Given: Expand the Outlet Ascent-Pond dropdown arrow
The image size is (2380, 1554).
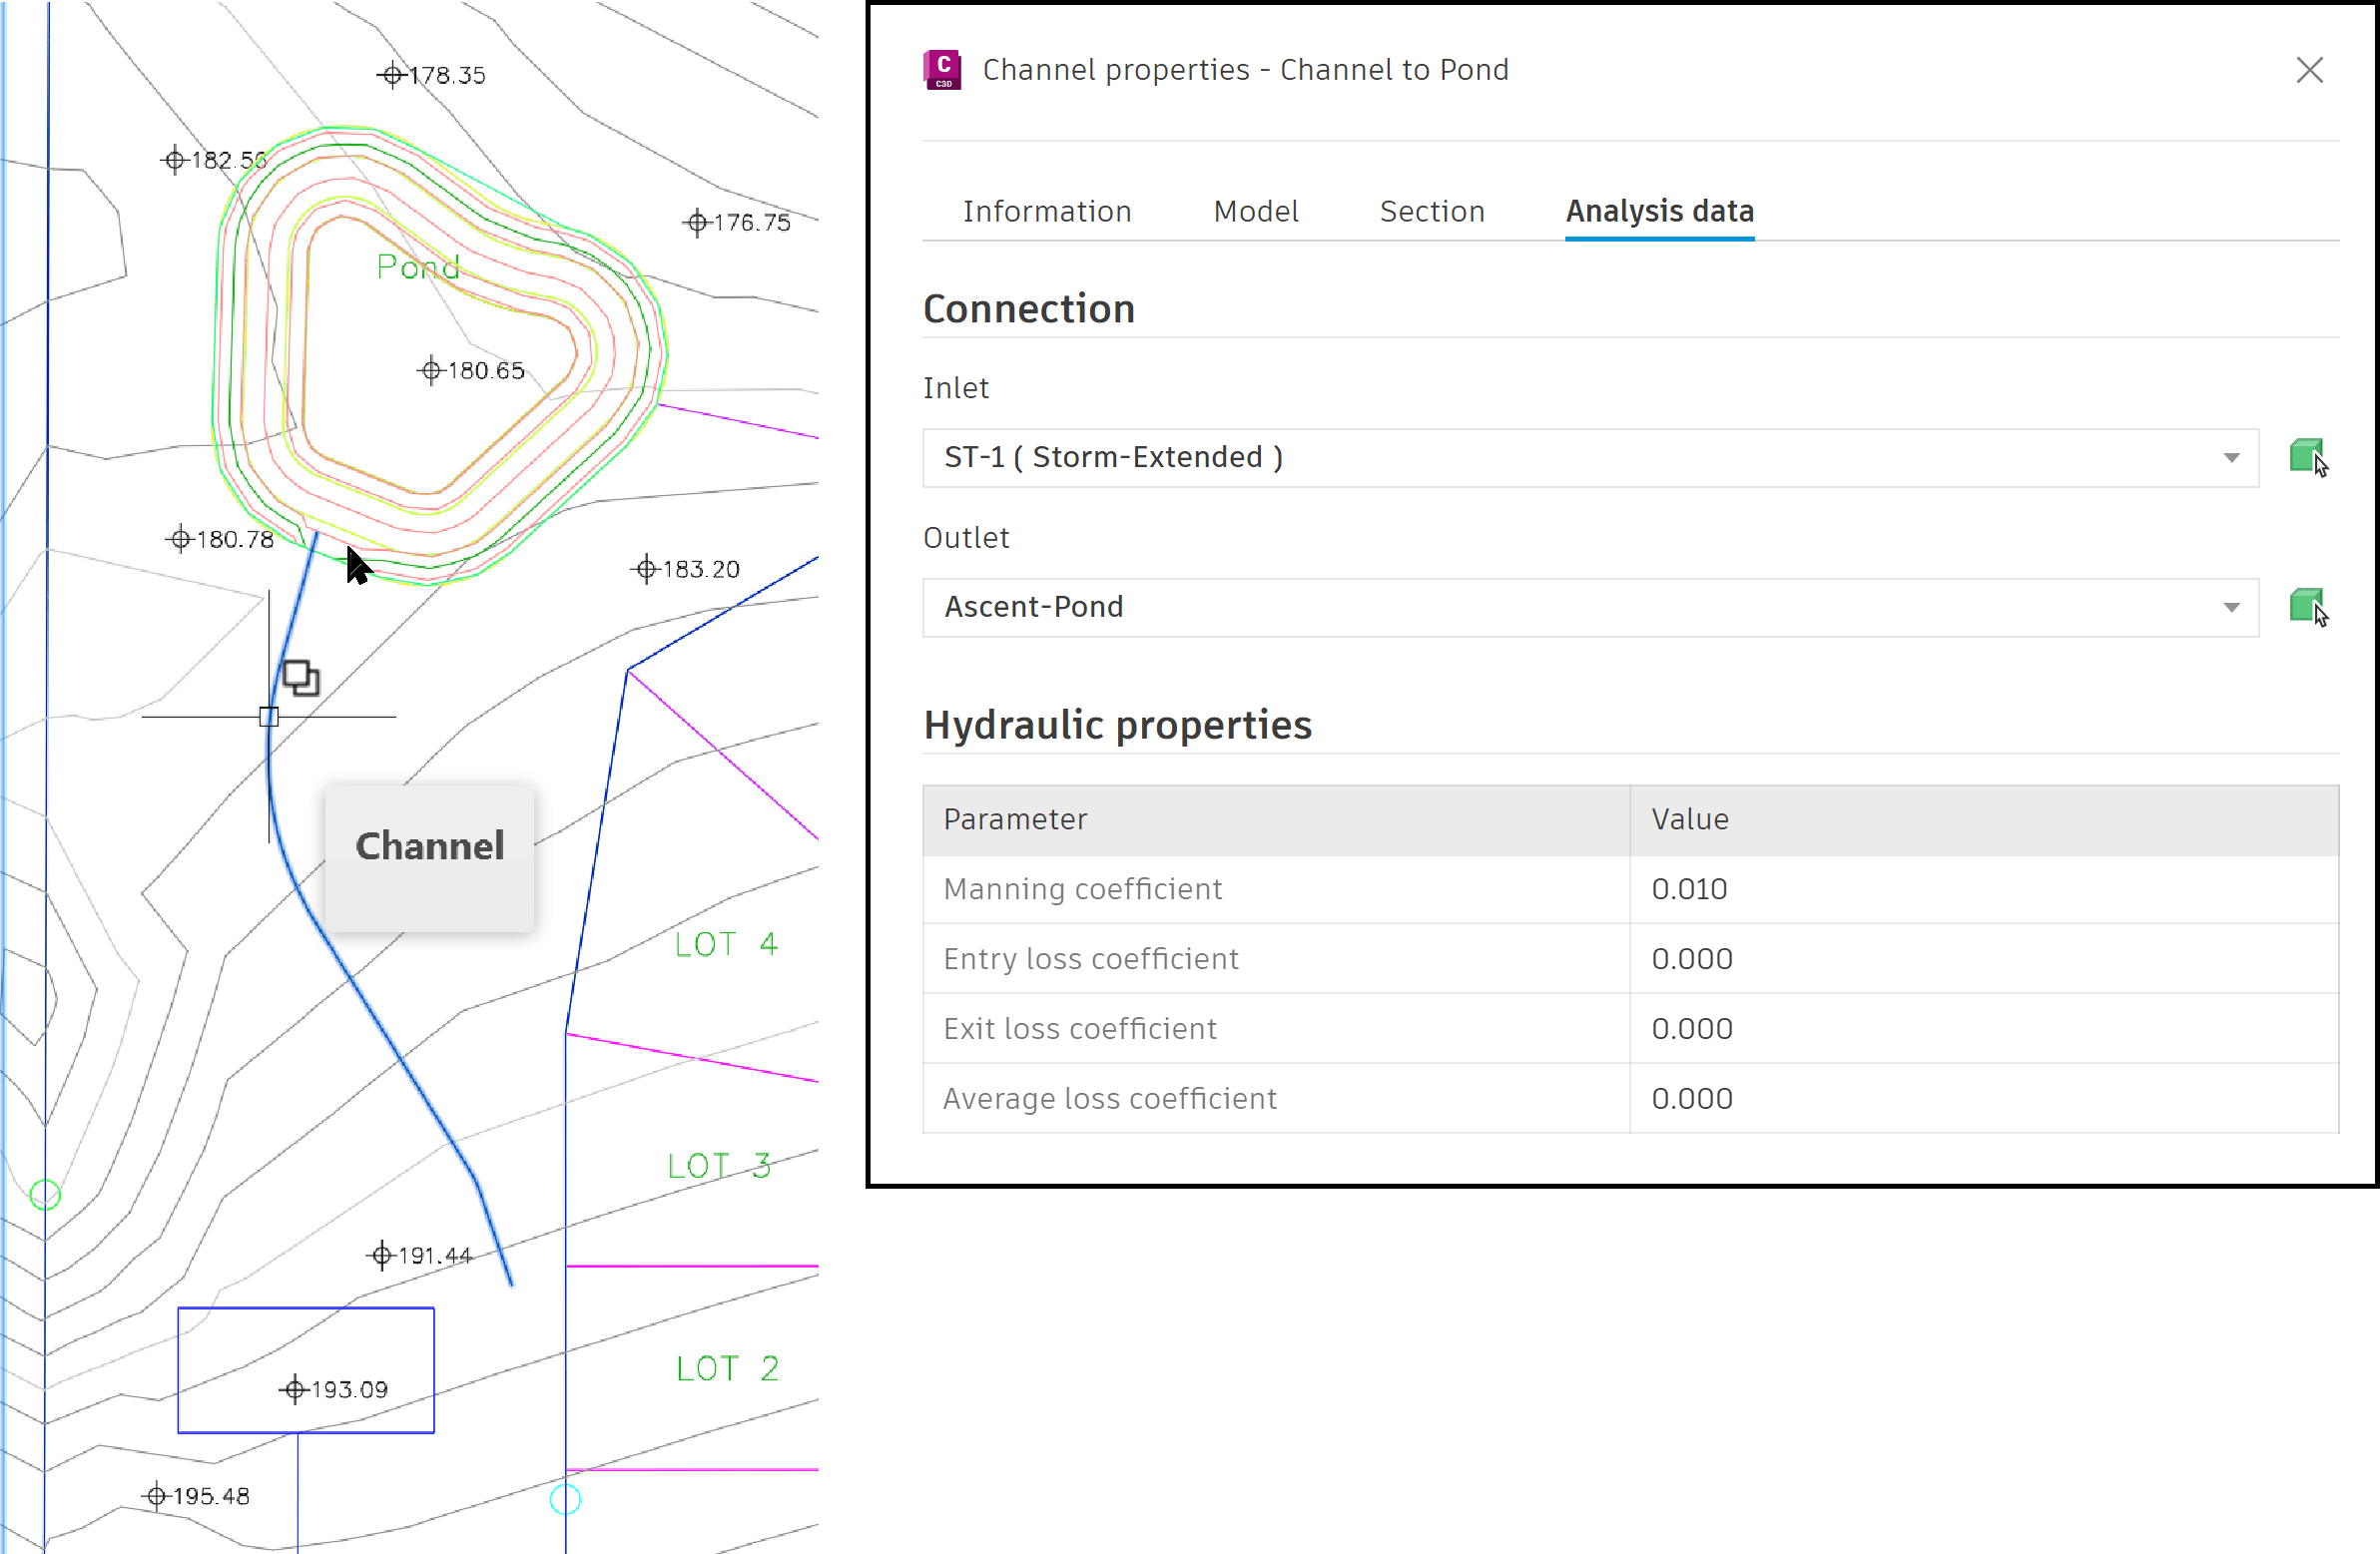Looking at the screenshot, I should 2231,608.
